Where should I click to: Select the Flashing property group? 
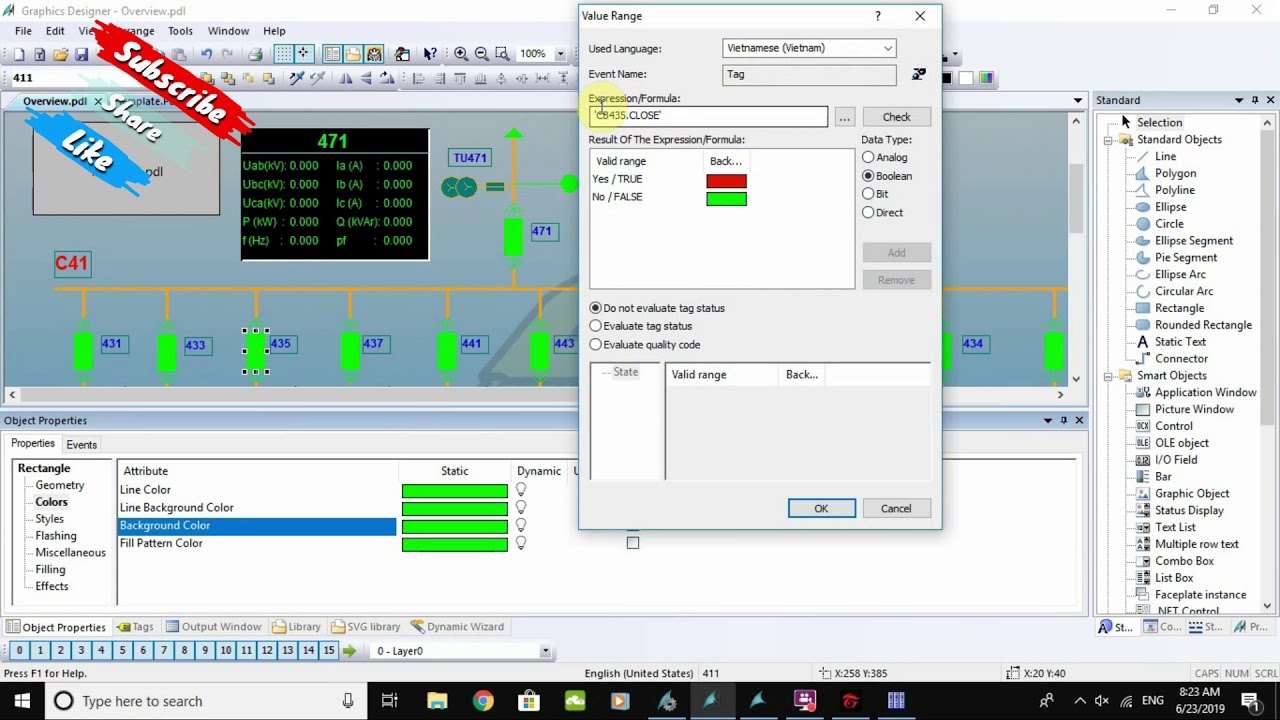(x=56, y=536)
